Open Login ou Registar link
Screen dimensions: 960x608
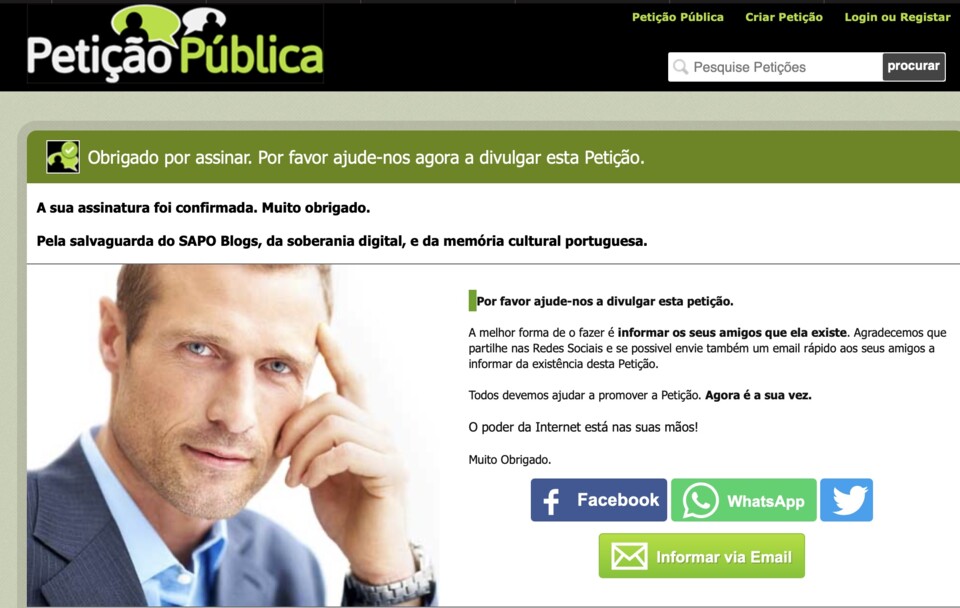[897, 17]
